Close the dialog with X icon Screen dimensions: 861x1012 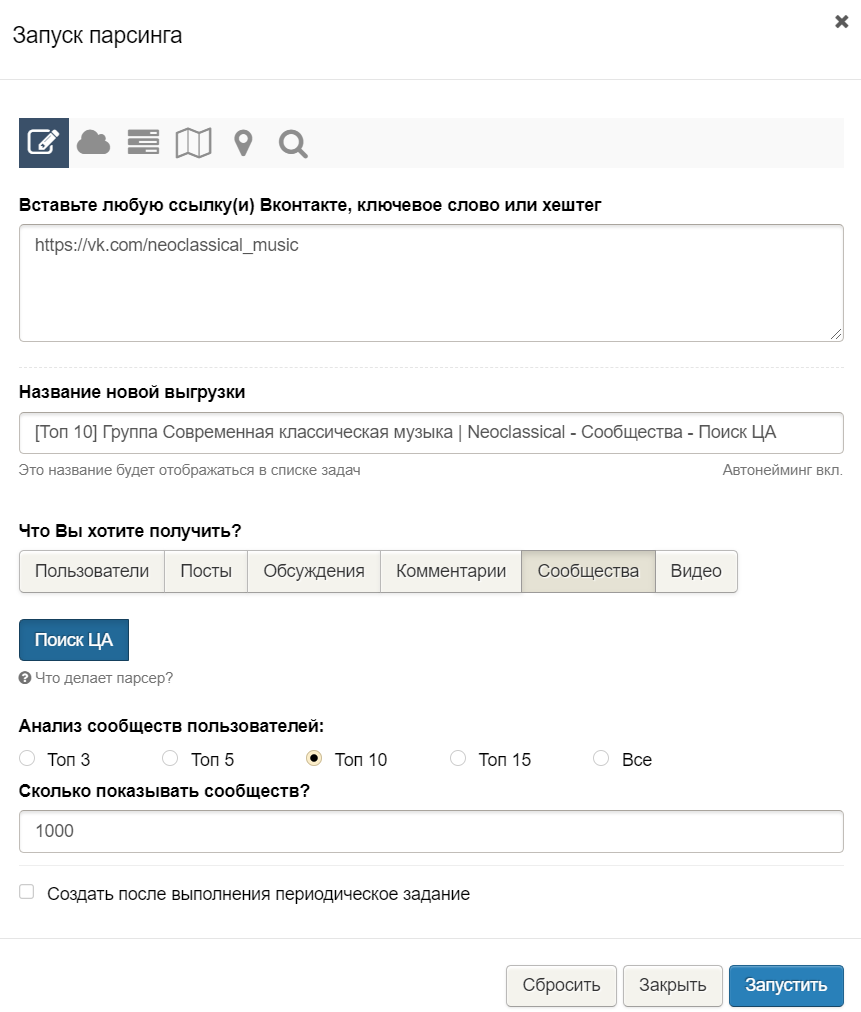pos(841,22)
